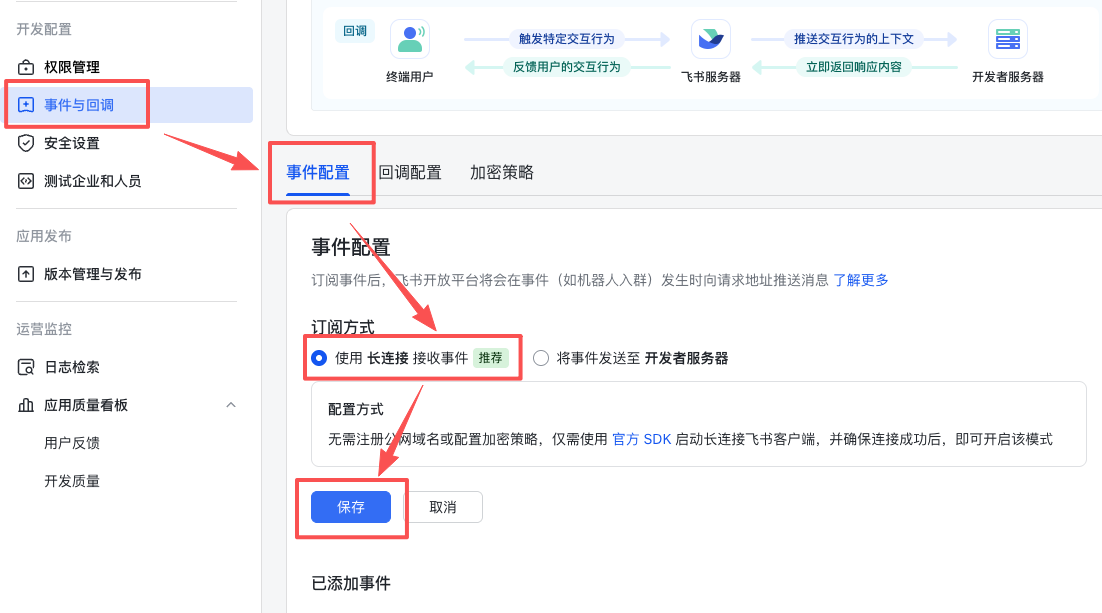Click the 安全设置 shield icon

point(26,143)
